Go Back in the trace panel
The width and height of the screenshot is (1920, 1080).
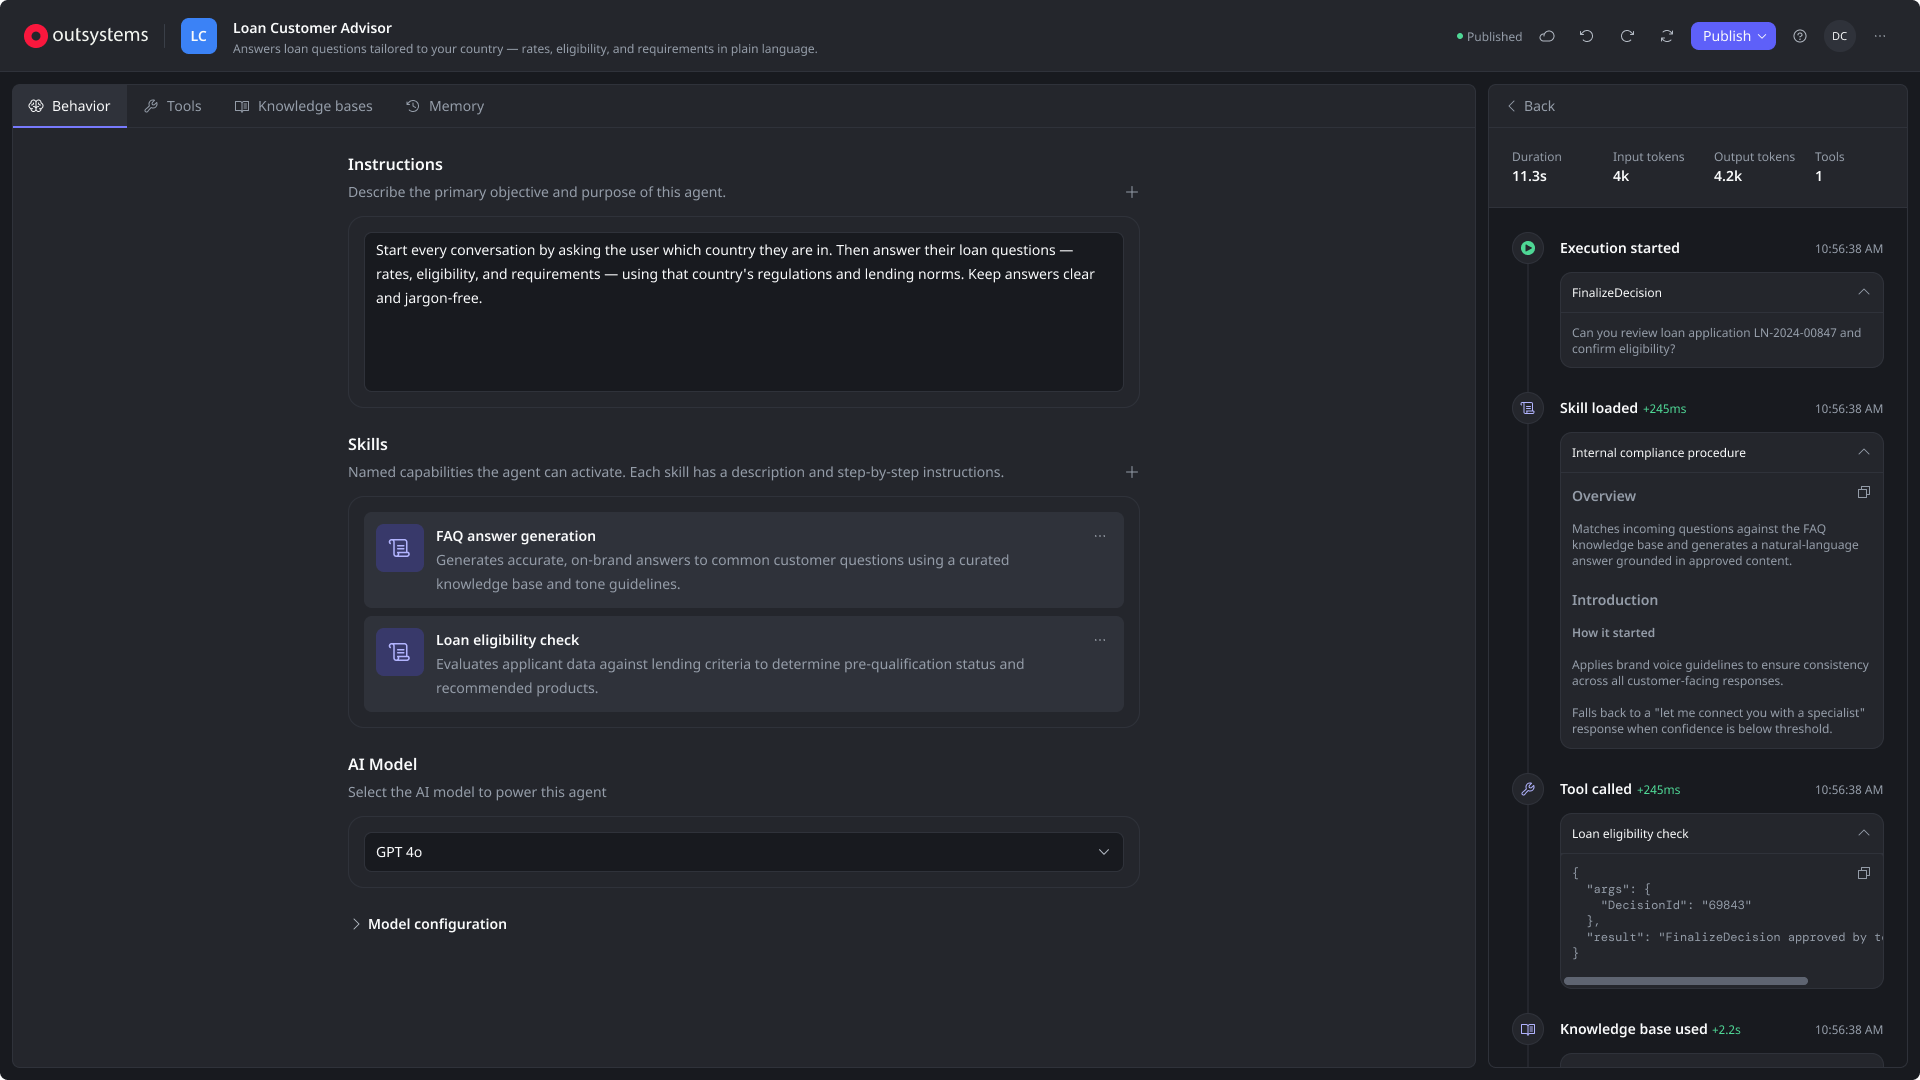tap(1531, 106)
